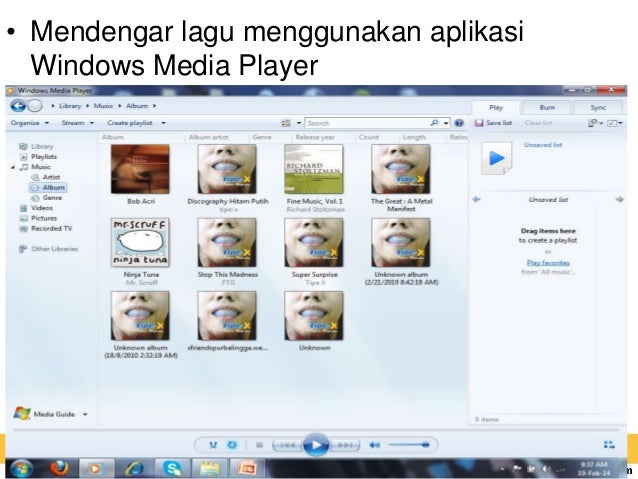Image resolution: width=638 pixels, height=479 pixels.
Task: Select the Fine Music, Vol. 1 album cover
Action: pos(314,169)
